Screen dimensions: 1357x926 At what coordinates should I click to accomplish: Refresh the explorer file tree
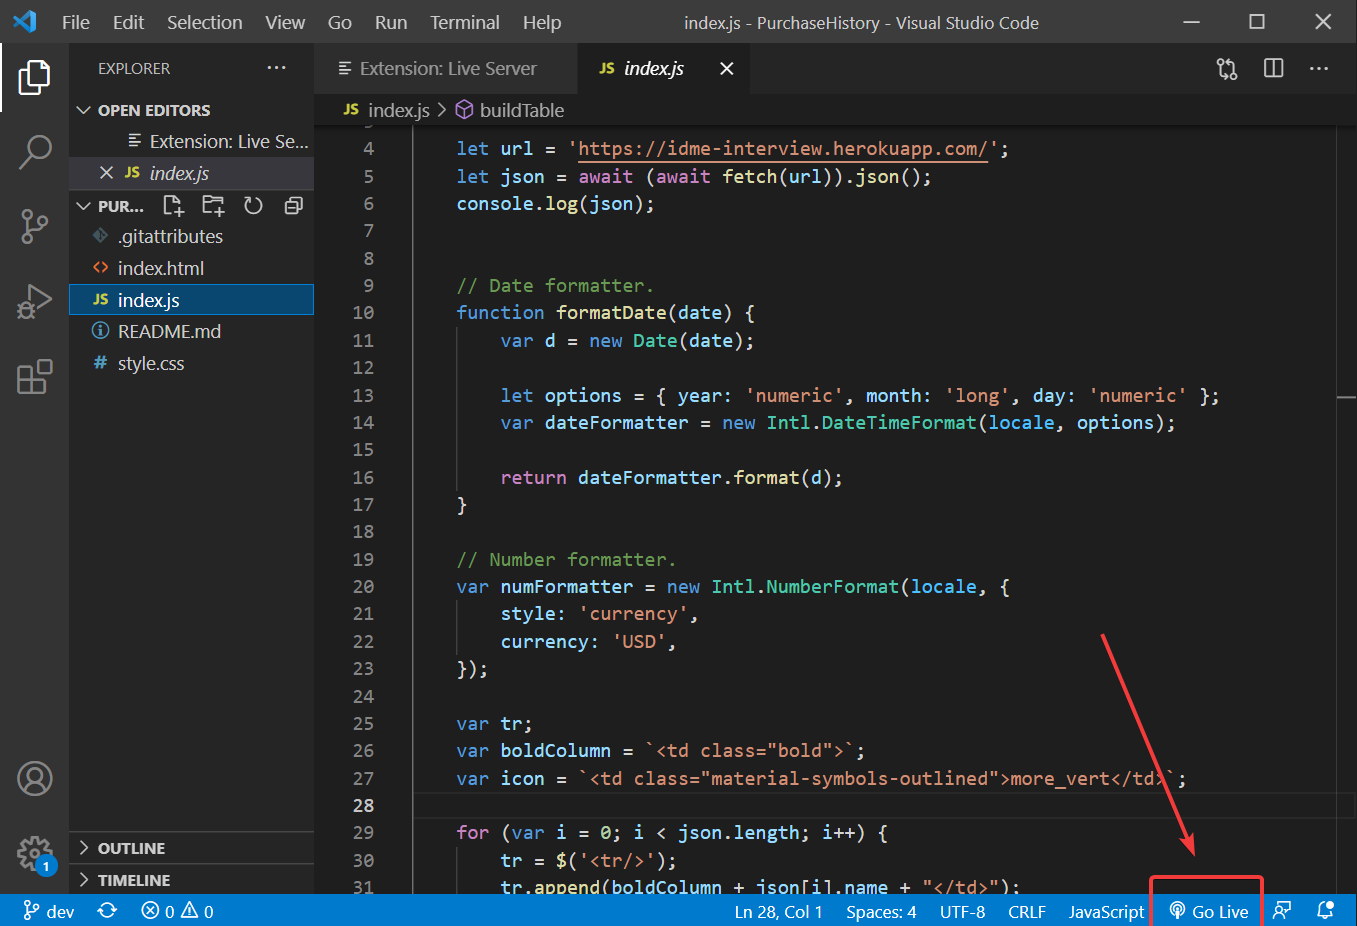pyautogui.click(x=253, y=206)
